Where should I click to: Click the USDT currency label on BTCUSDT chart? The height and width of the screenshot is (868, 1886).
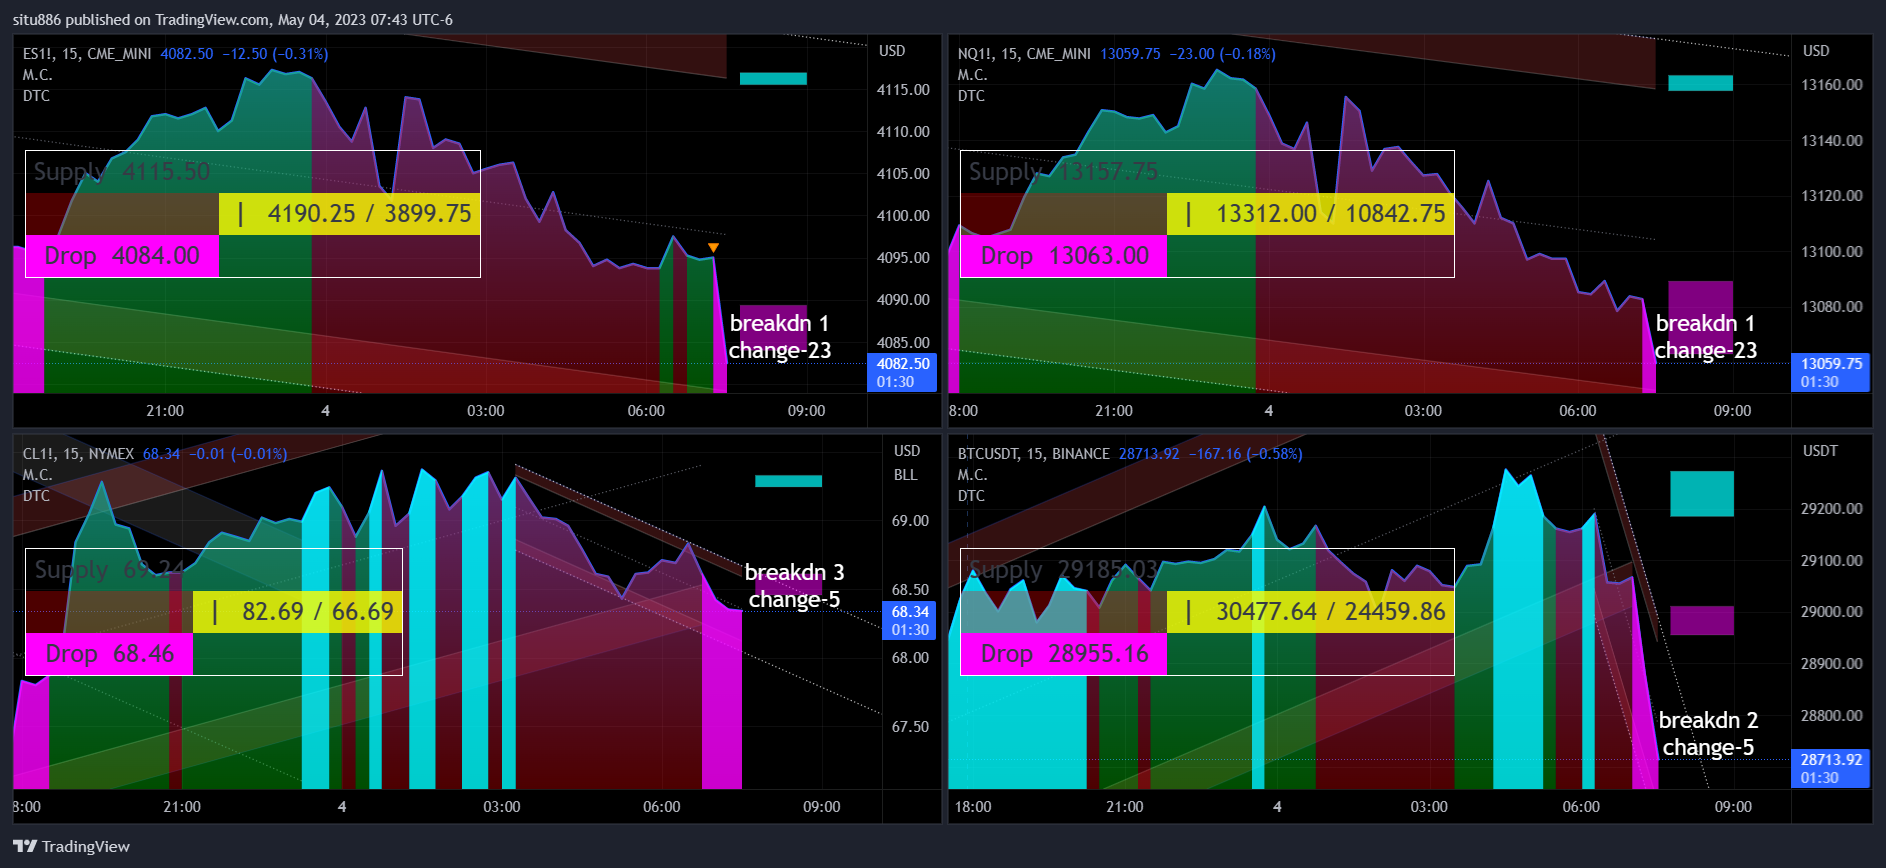click(1820, 451)
